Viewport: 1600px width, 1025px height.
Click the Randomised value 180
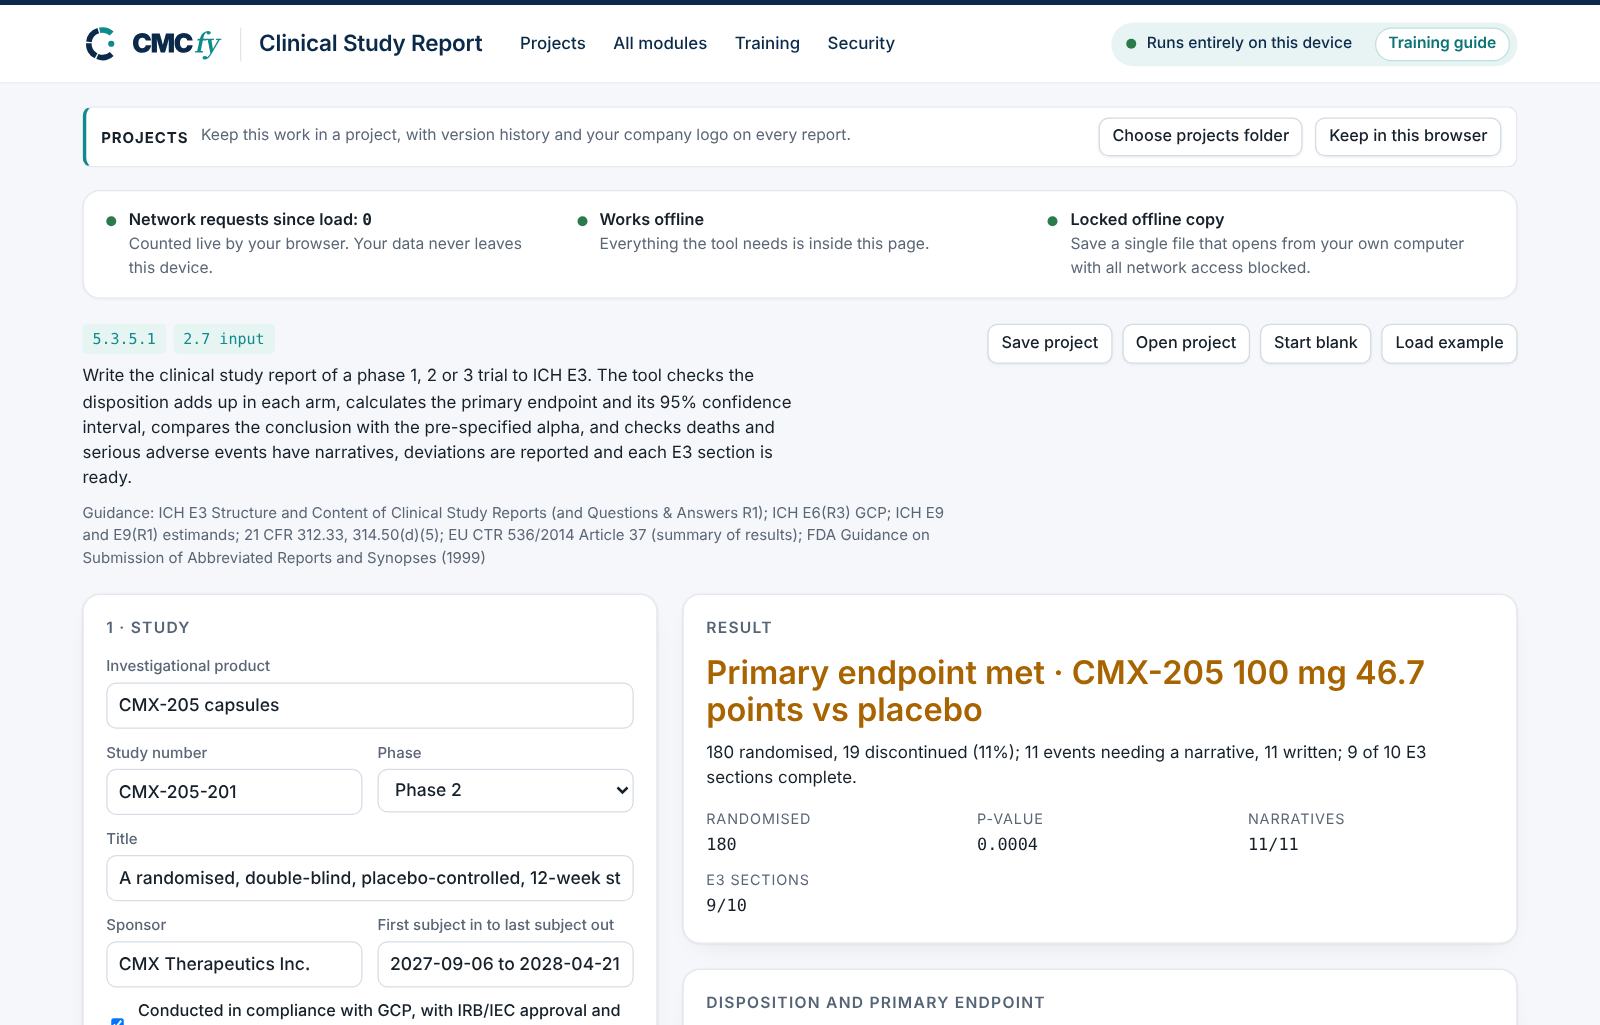(x=721, y=844)
